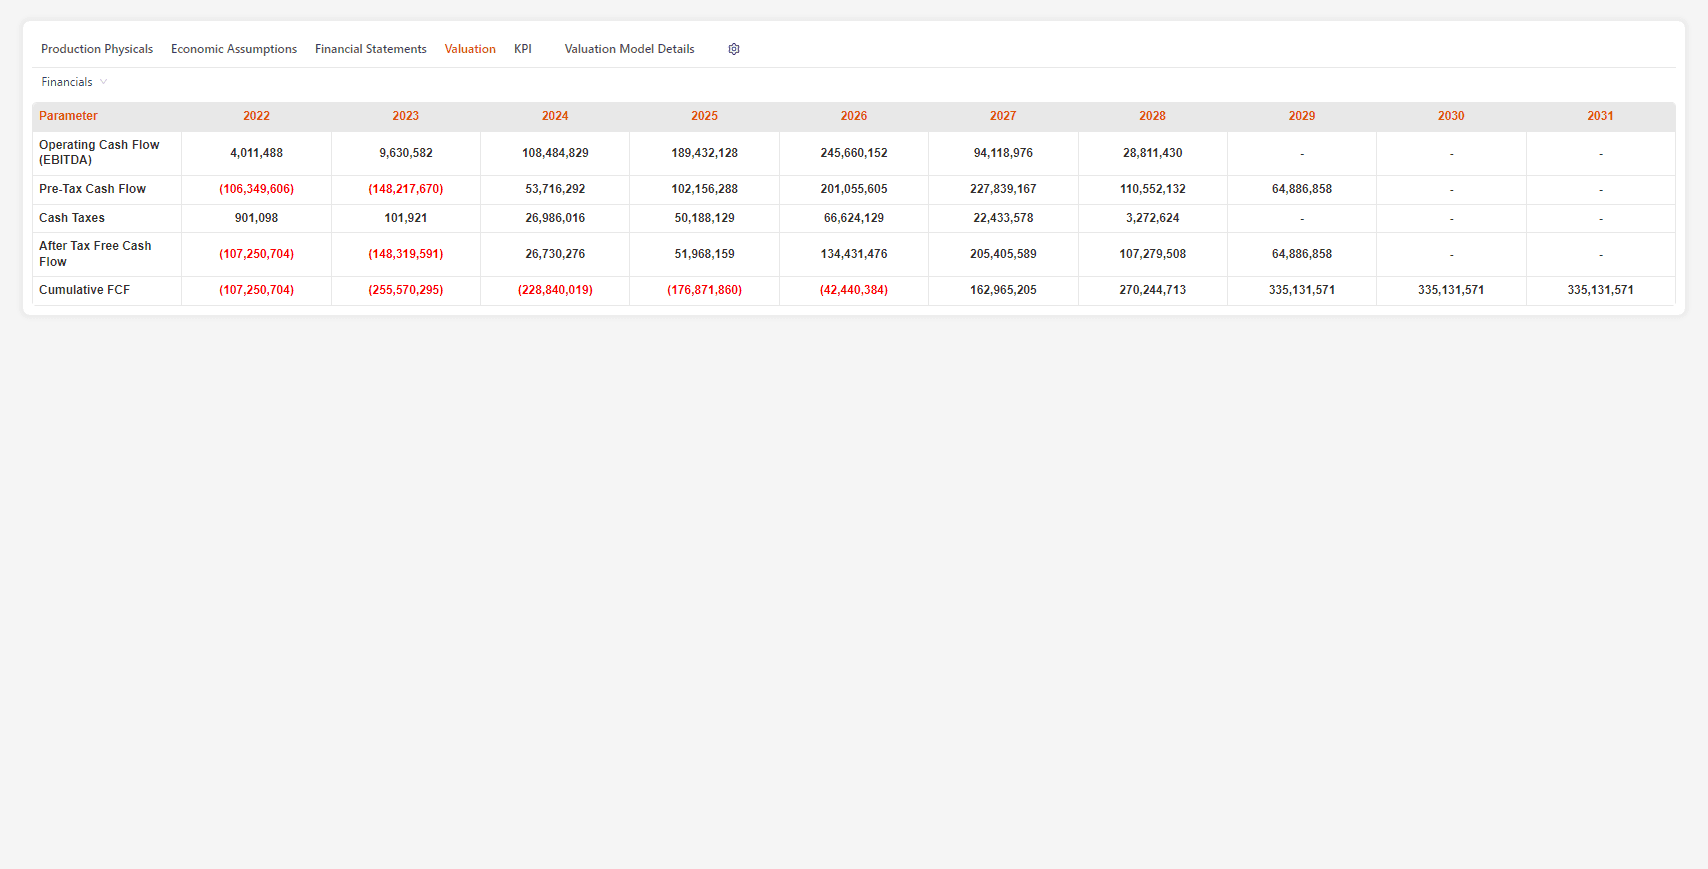Select the Valuation tab
1708x869 pixels.
(x=470, y=49)
